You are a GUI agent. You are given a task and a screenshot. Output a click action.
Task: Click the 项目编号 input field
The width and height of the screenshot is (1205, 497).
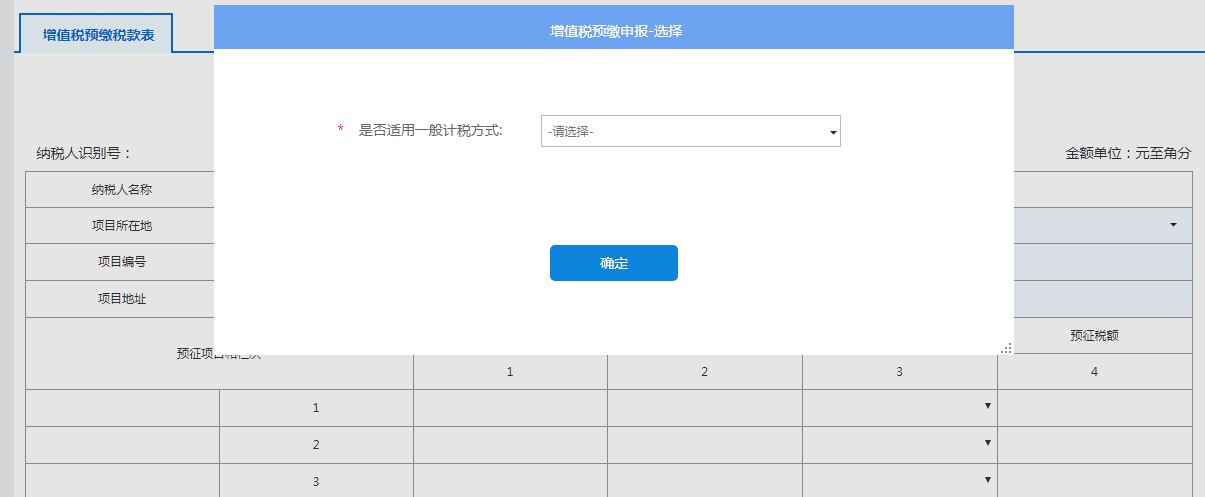[x=1102, y=262]
